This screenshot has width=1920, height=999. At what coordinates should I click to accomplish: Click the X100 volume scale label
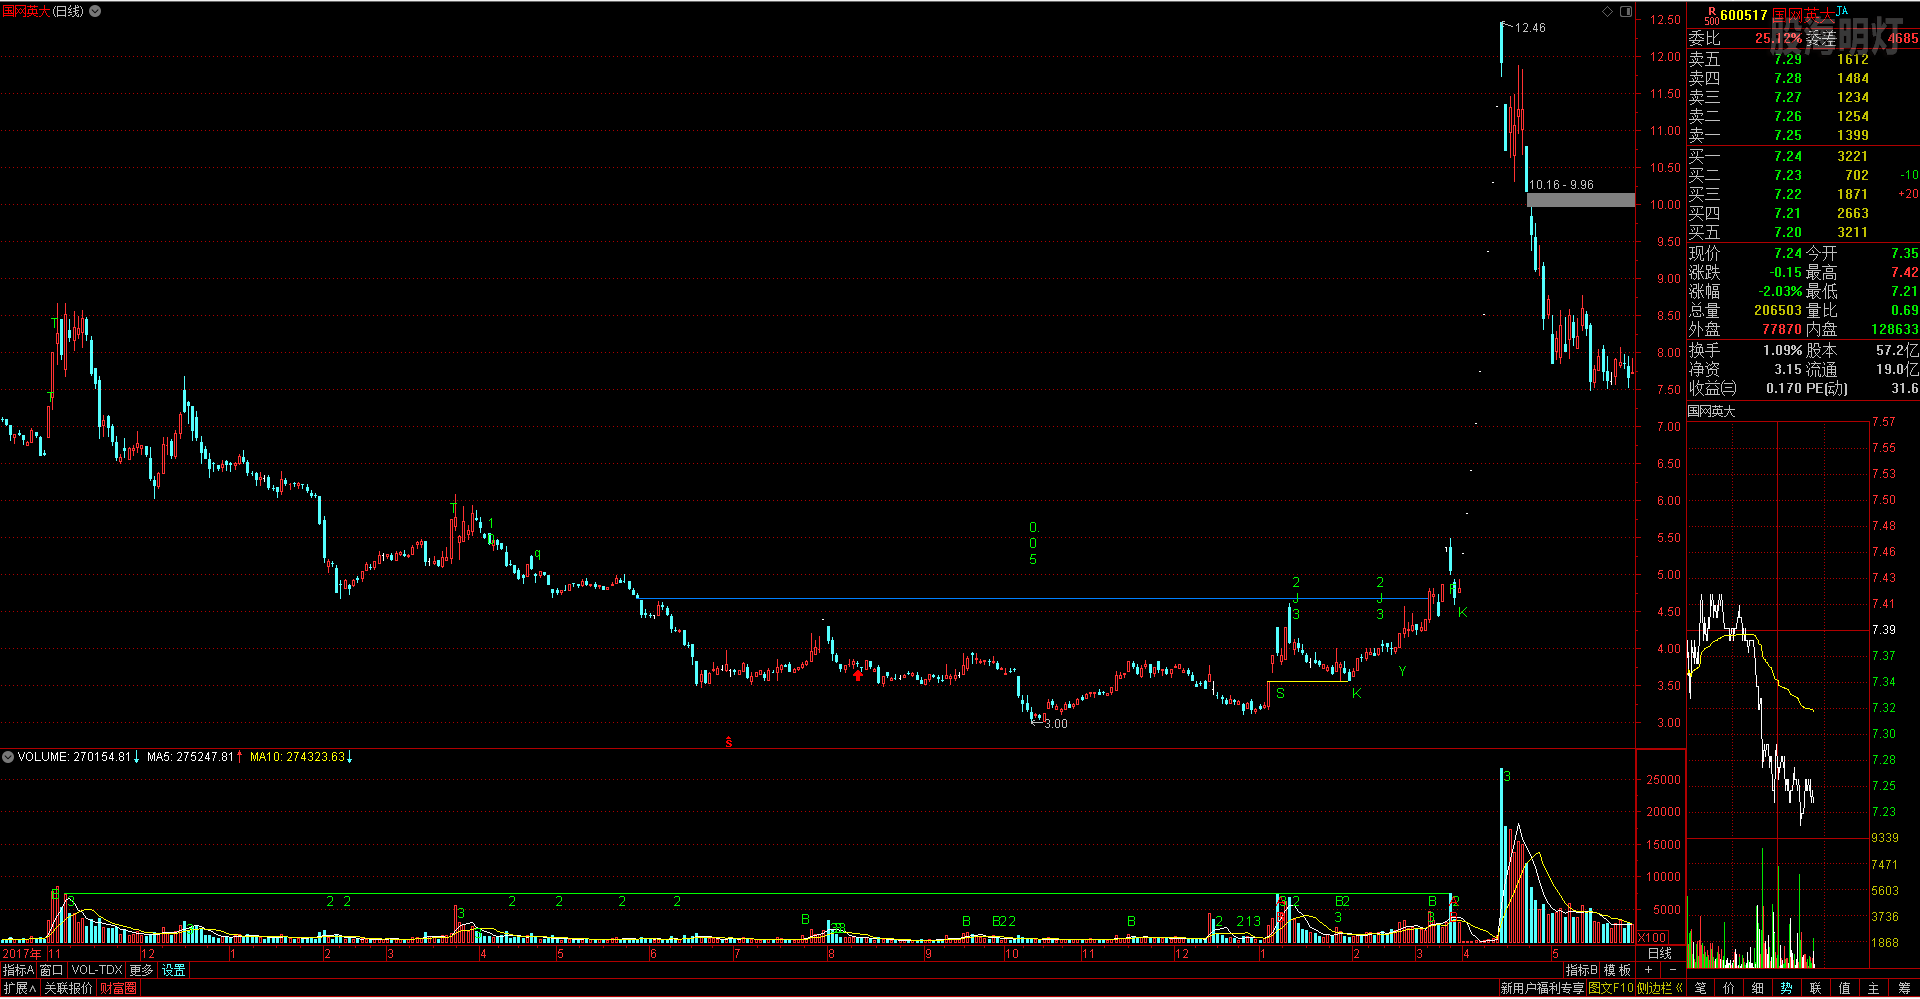coord(1653,938)
